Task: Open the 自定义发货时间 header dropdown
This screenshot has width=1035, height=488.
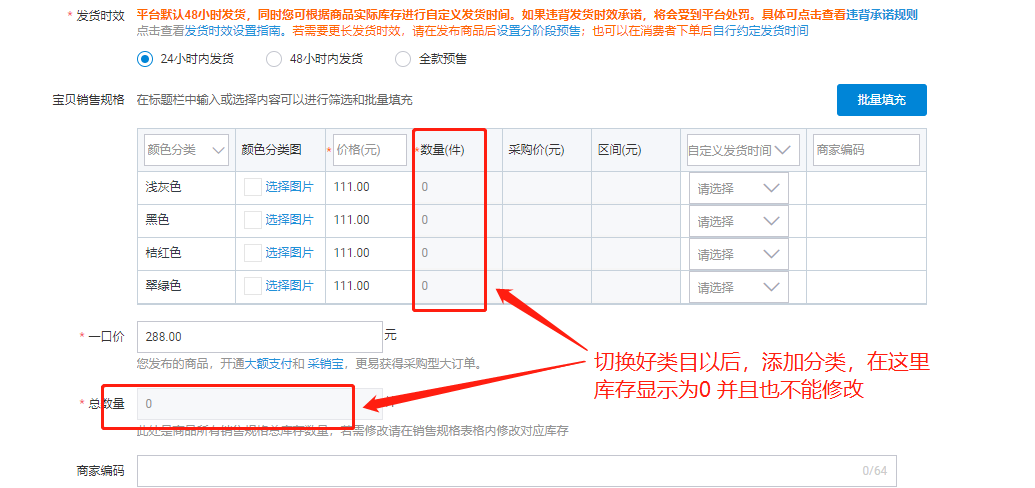Action: (x=742, y=150)
